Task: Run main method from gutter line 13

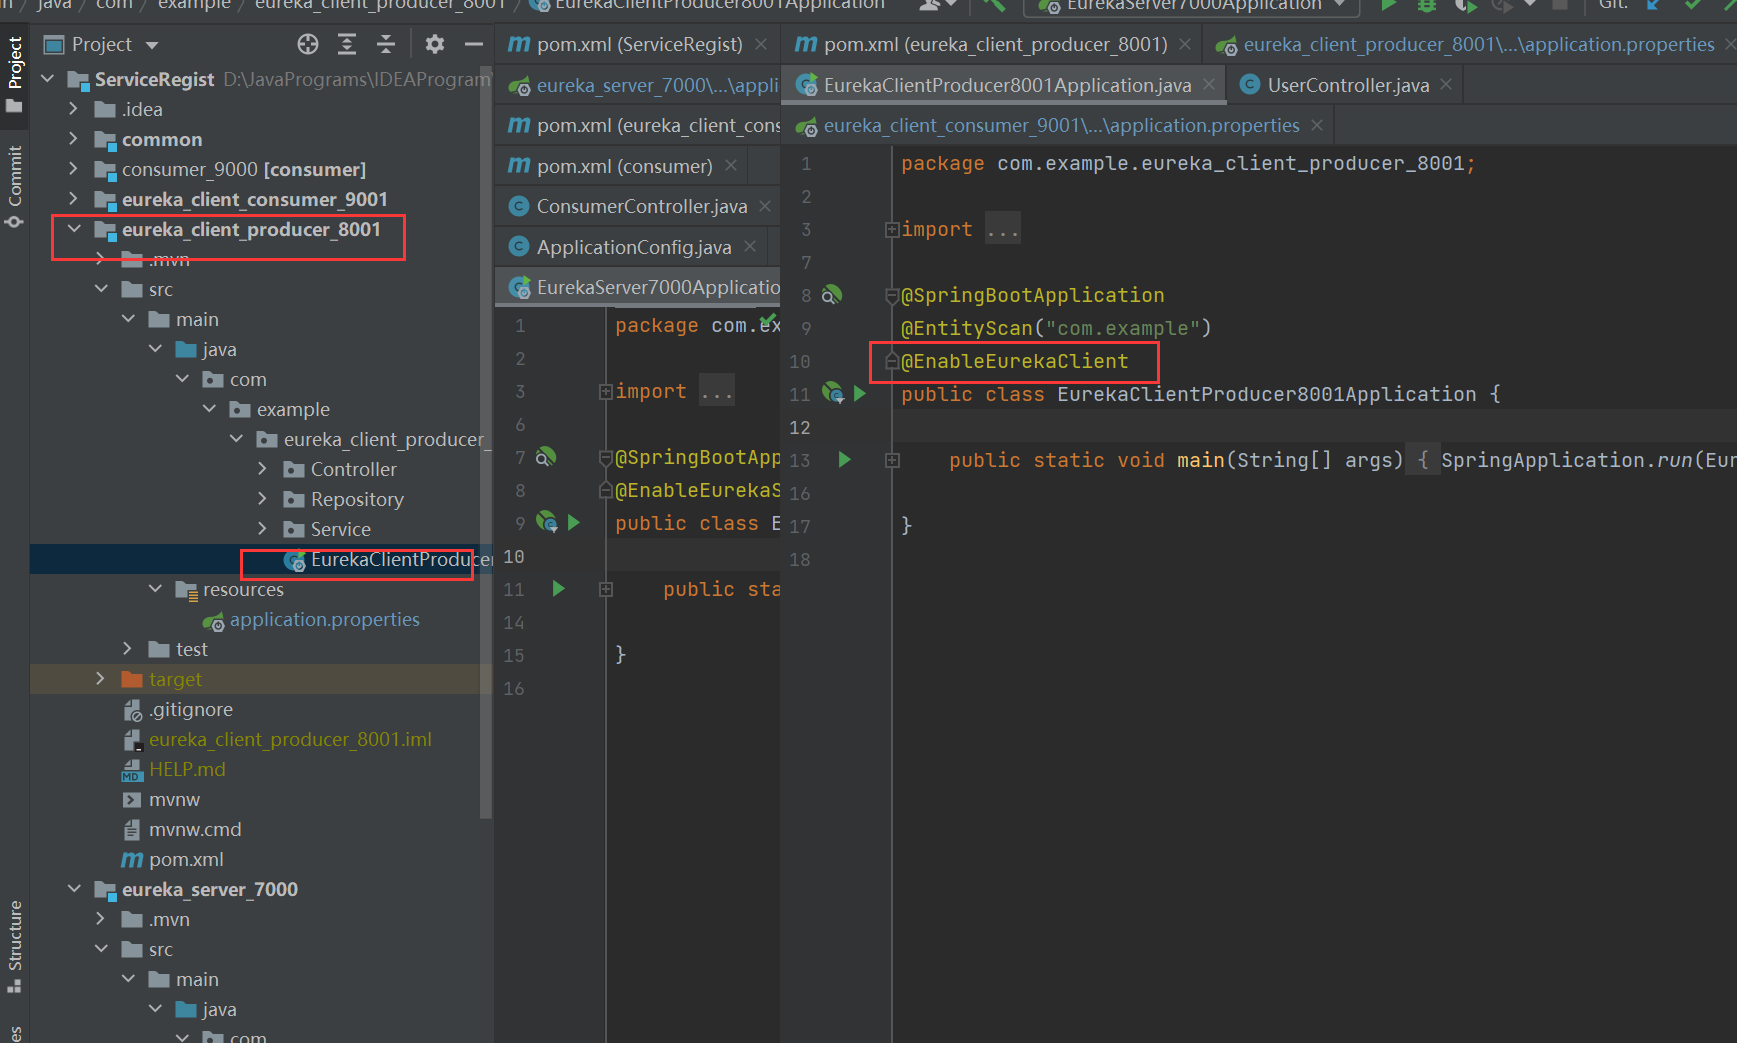Action: pos(844,459)
